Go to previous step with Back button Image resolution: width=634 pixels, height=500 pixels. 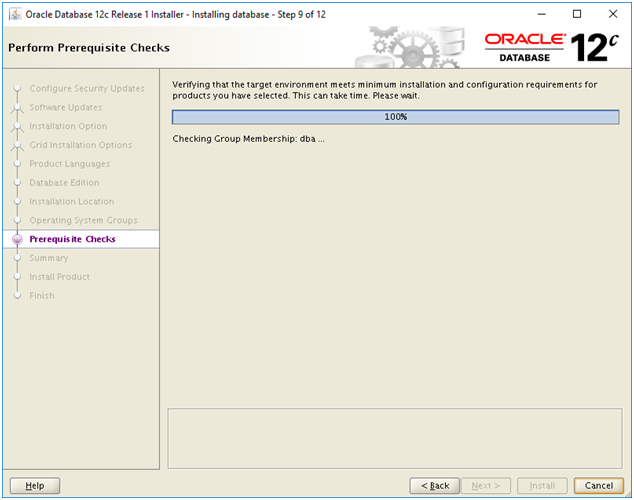435,485
